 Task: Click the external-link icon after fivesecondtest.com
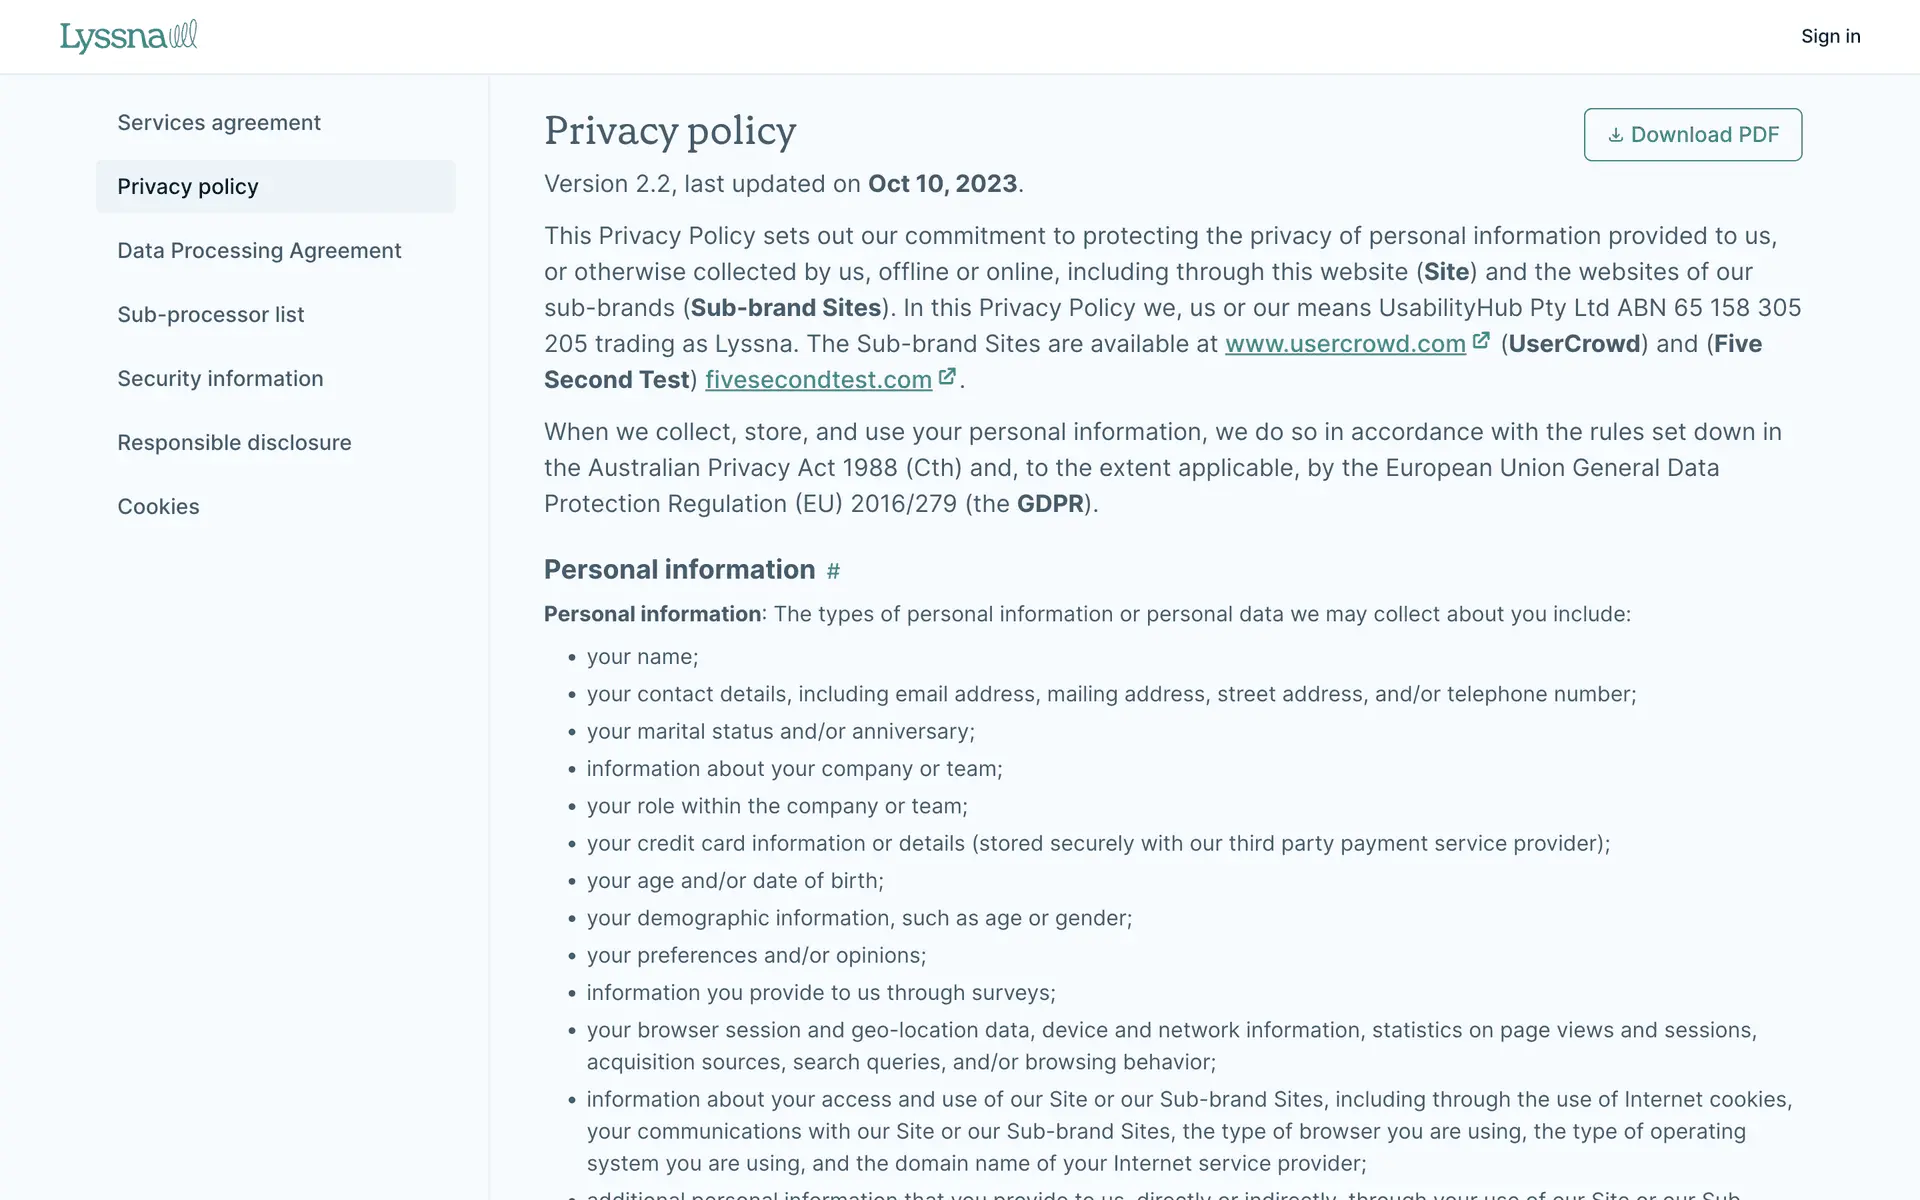pos(947,377)
